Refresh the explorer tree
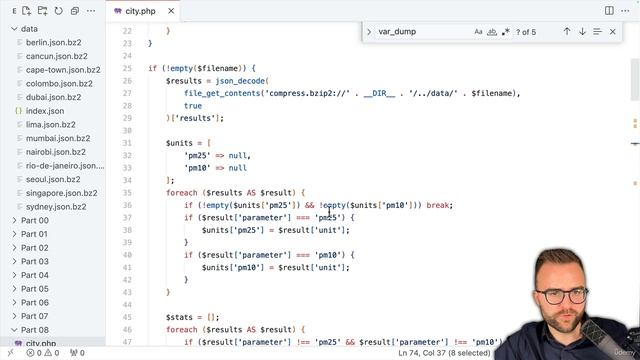Image resolution: width=640 pixels, height=360 pixels. pyautogui.click(x=59, y=11)
